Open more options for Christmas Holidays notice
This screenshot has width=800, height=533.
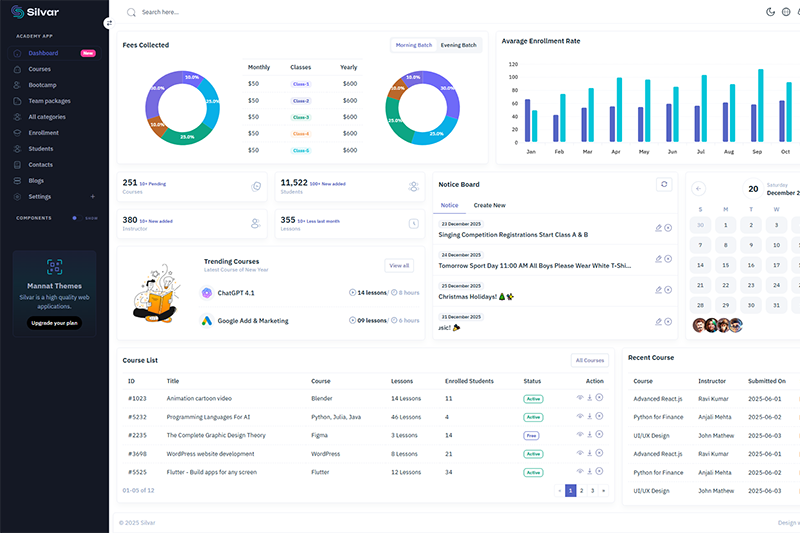pos(668,291)
